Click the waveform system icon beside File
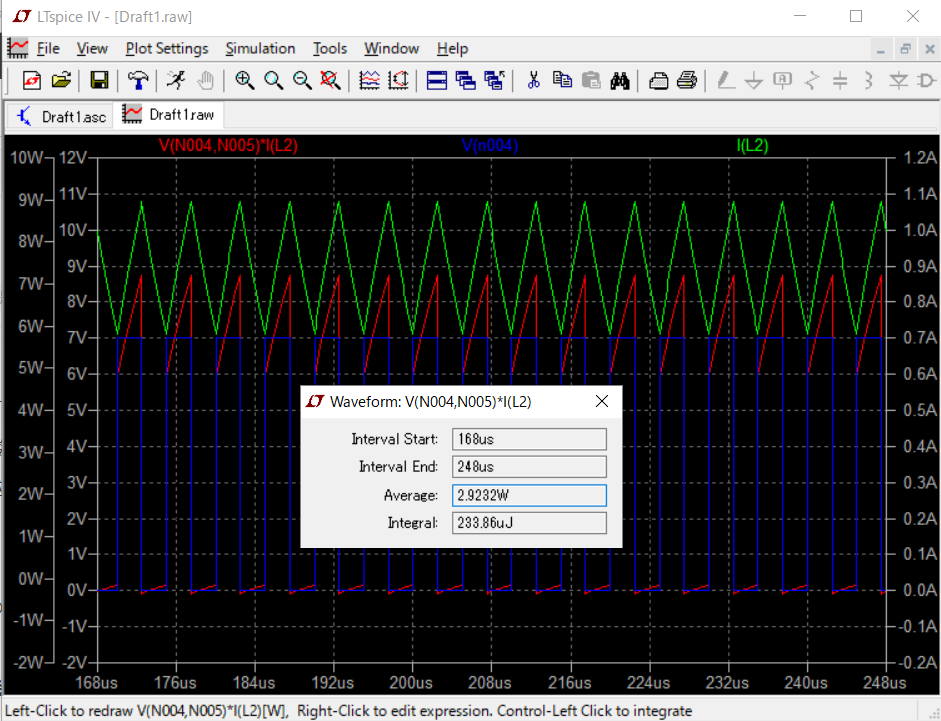Screen dimensions: 941x721 point(18,48)
